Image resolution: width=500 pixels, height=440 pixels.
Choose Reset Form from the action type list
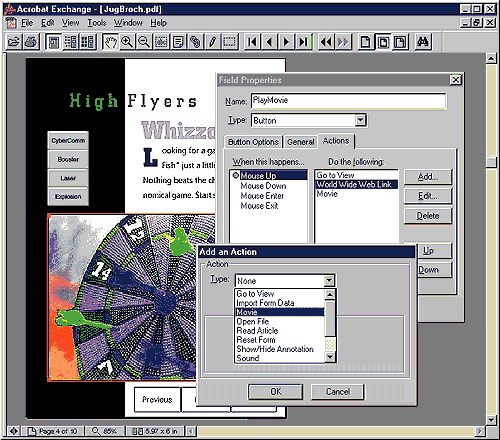280,340
